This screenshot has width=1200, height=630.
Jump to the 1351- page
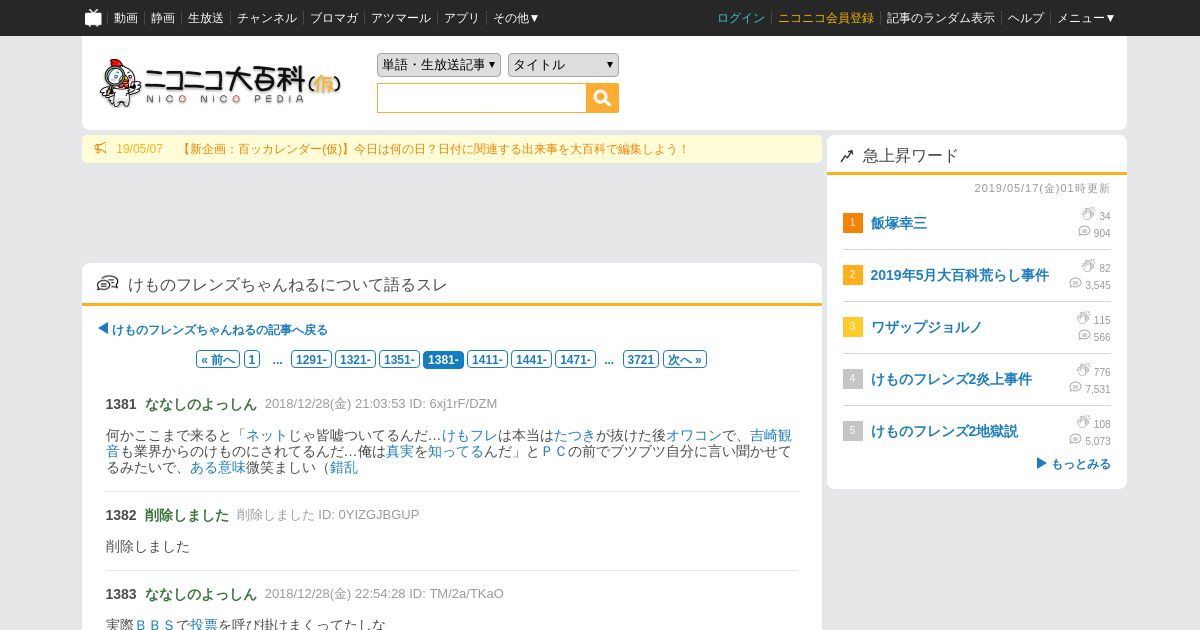pos(400,359)
